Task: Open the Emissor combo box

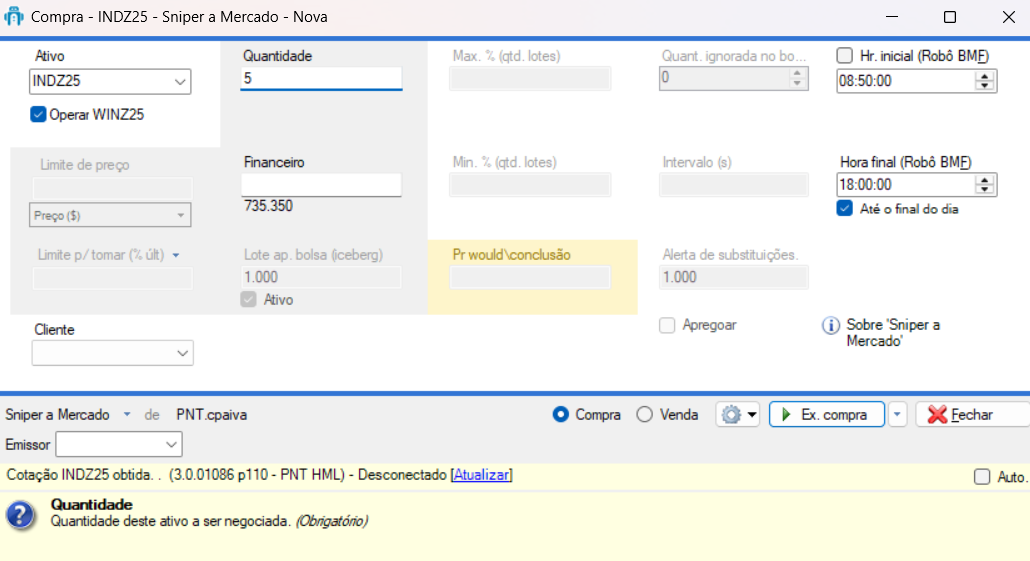Action: [171, 444]
